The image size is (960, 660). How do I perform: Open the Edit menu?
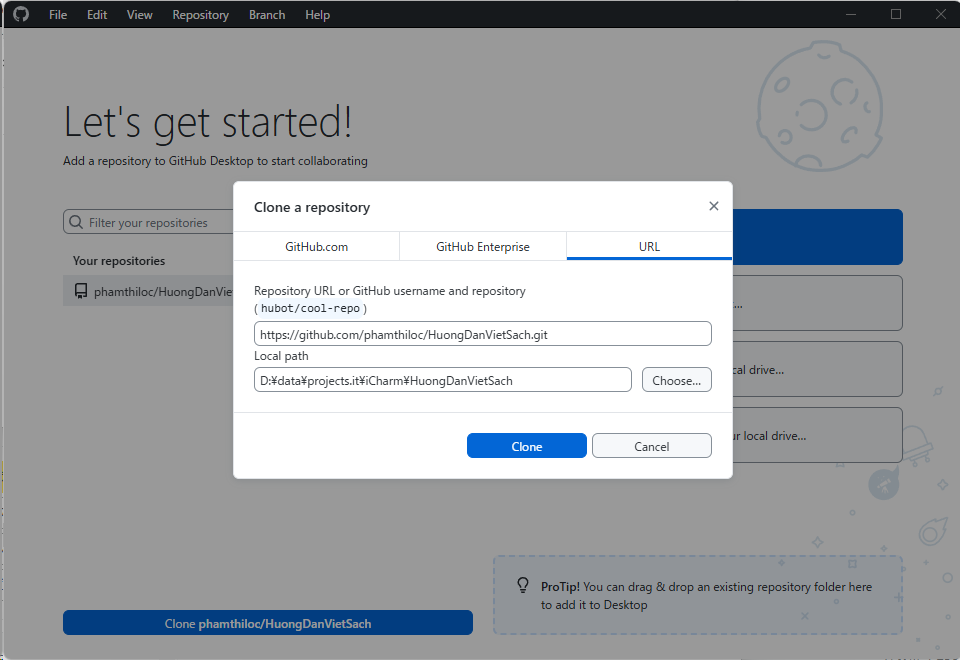97,15
